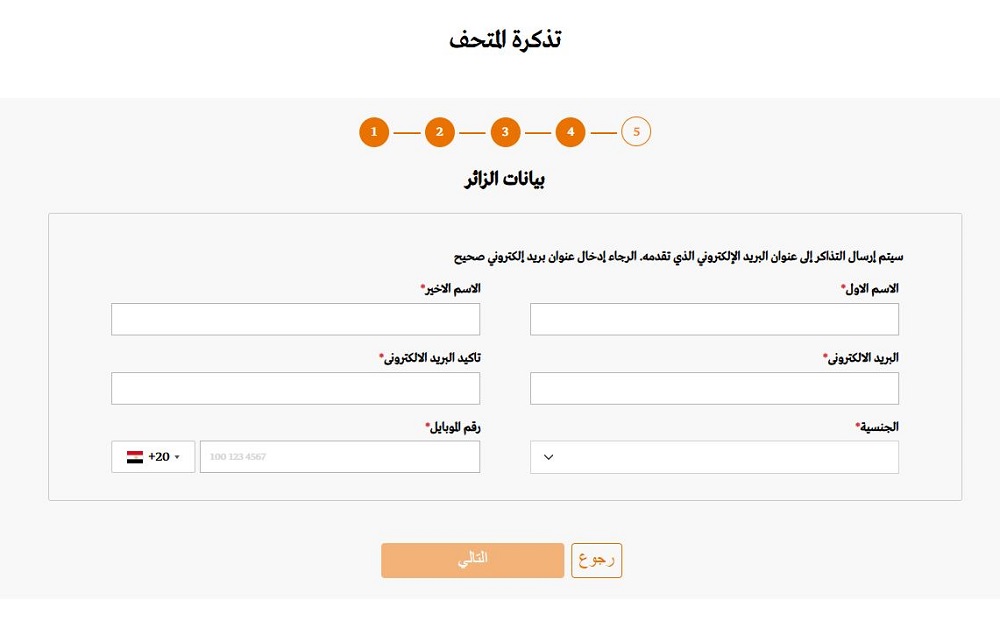The height and width of the screenshot is (642, 1000).
Task: Click the mobile number input field
Action: tap(339, 457)
